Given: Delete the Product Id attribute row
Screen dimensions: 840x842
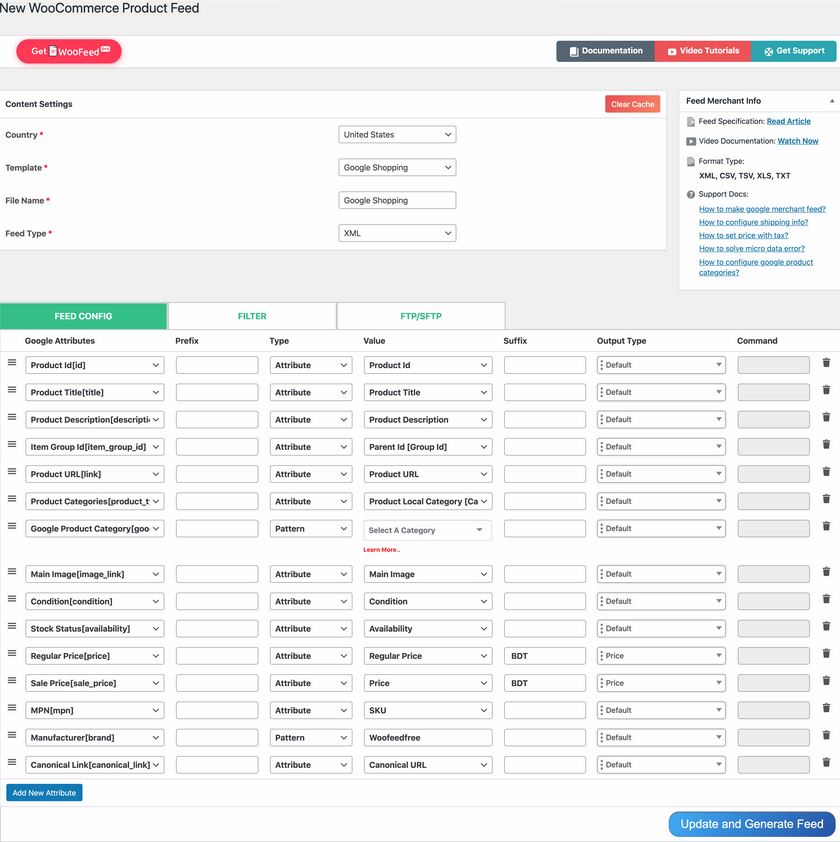Looking at the screenshot, I should (x=826, y=363).
